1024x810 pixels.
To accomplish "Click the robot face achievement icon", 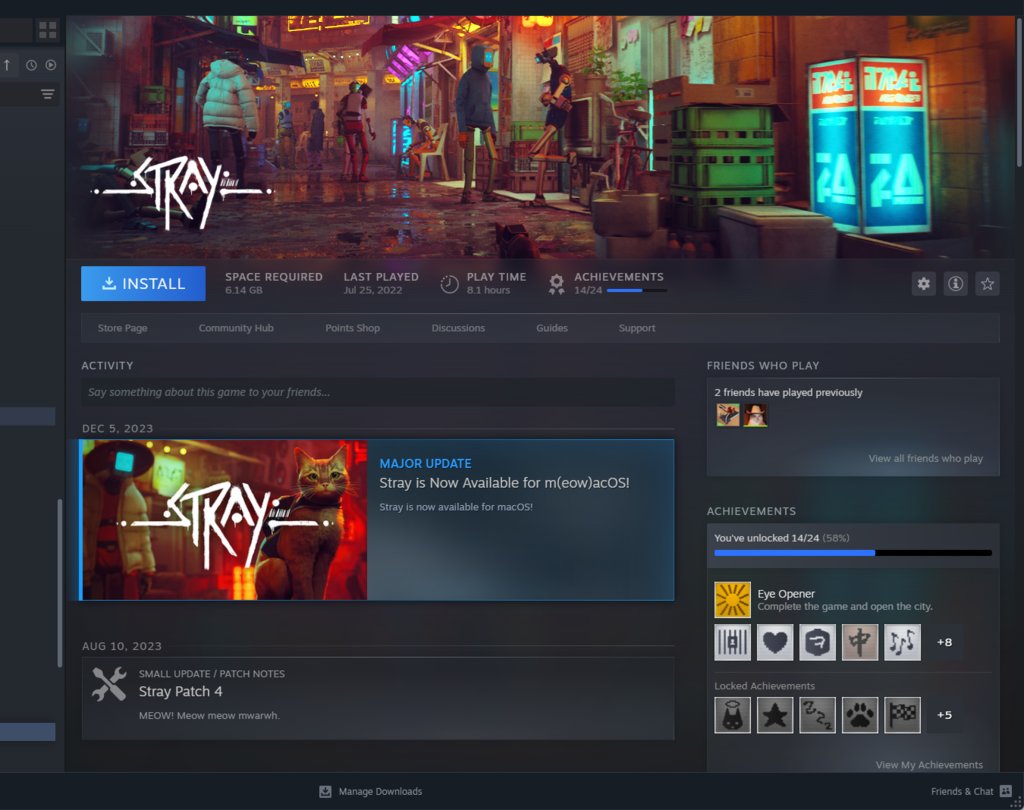I will 817,642.
